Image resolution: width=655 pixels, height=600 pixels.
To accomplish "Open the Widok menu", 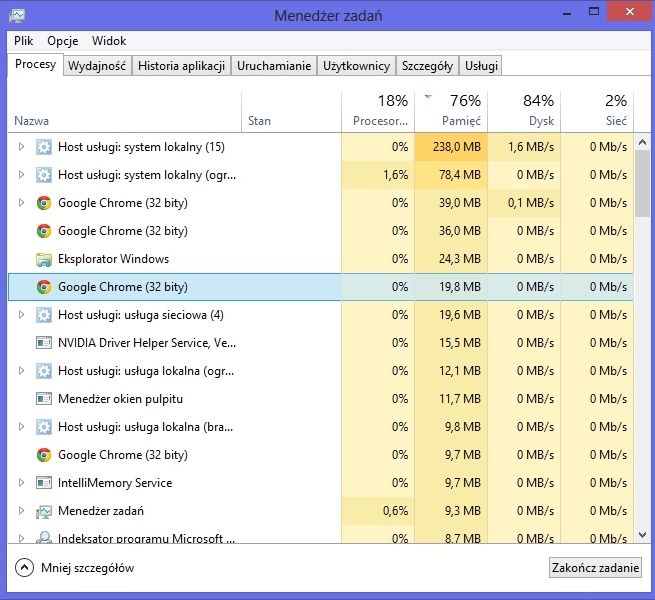I will coord(109,41).
